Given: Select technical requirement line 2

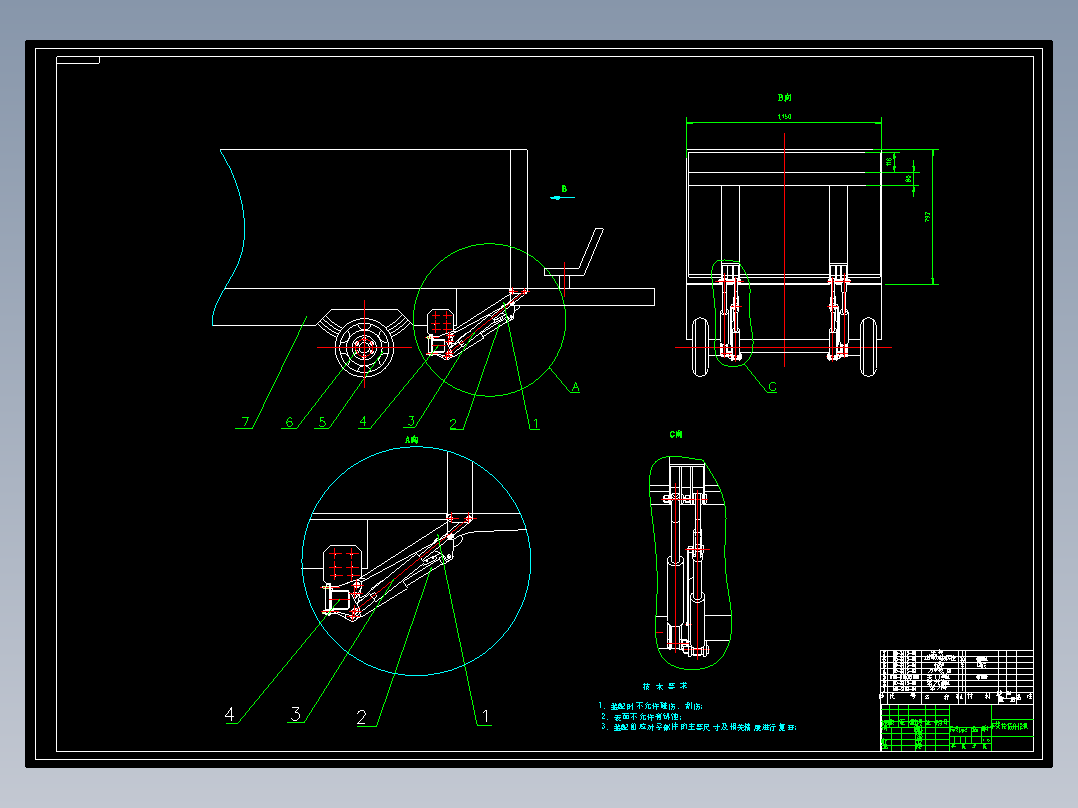Looking at the screenshot, I should click(x=641, y=717).
